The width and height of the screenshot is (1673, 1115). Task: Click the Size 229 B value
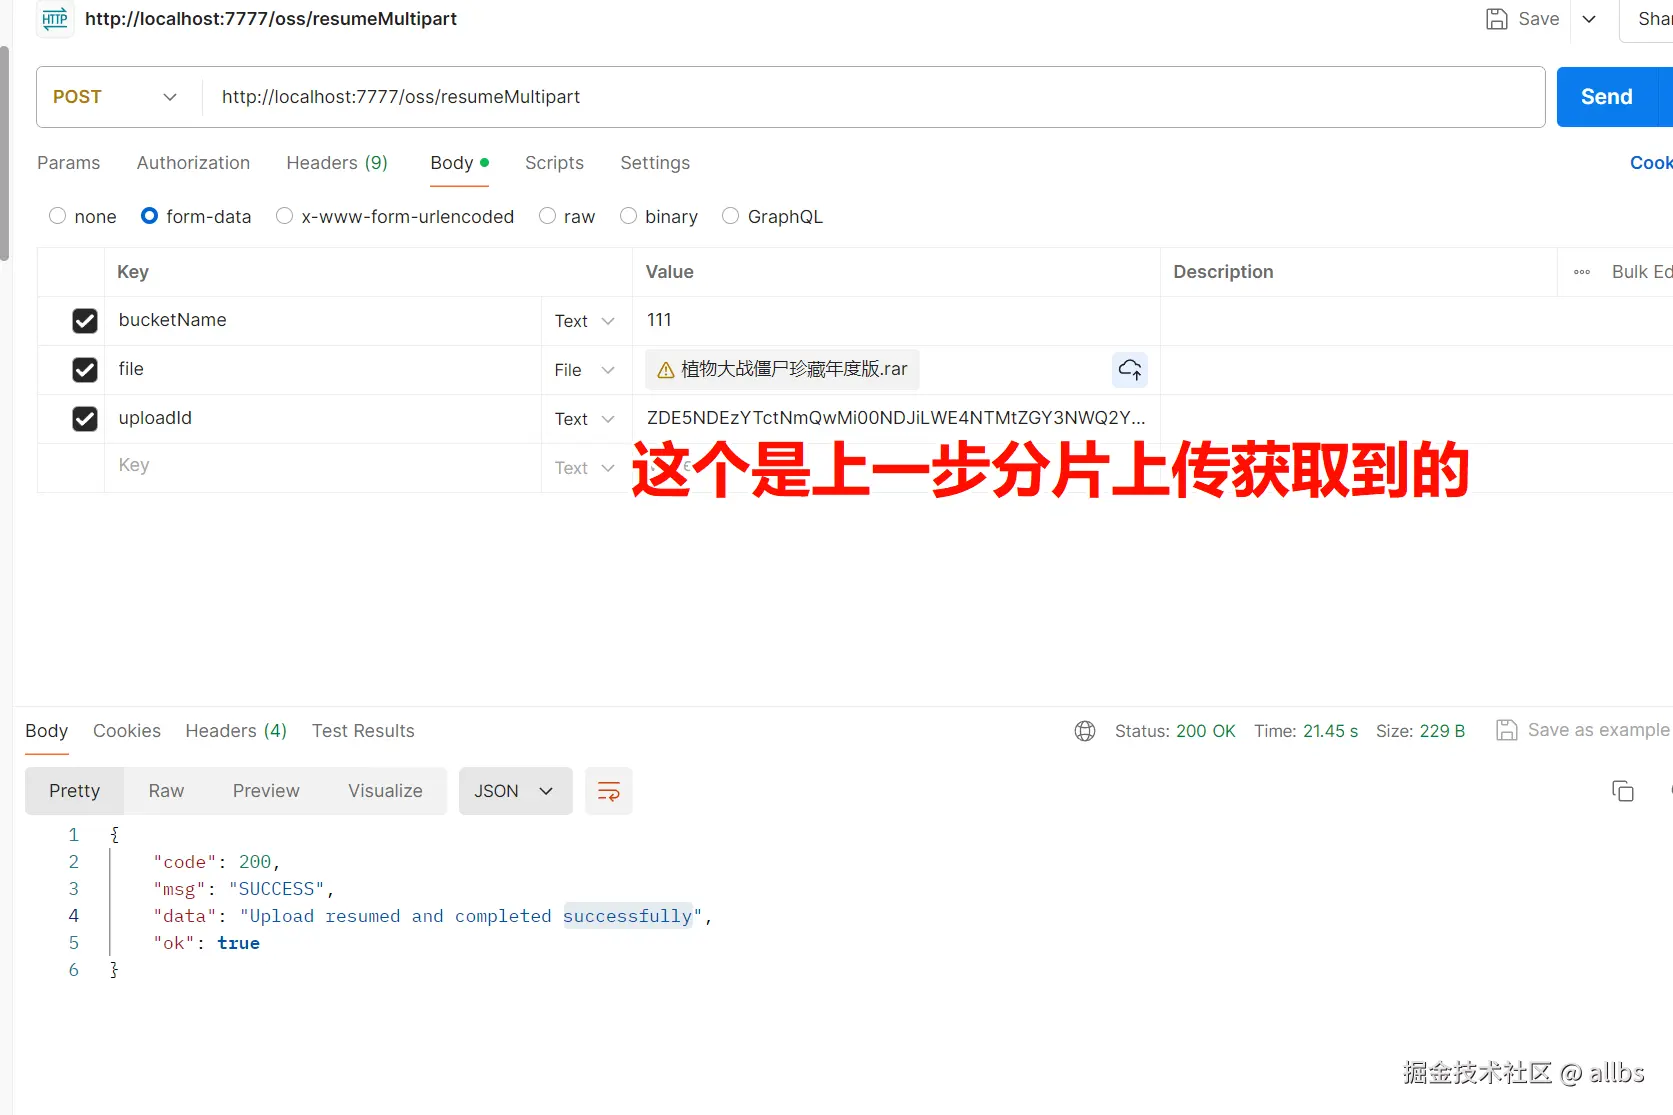(1442, 731)
